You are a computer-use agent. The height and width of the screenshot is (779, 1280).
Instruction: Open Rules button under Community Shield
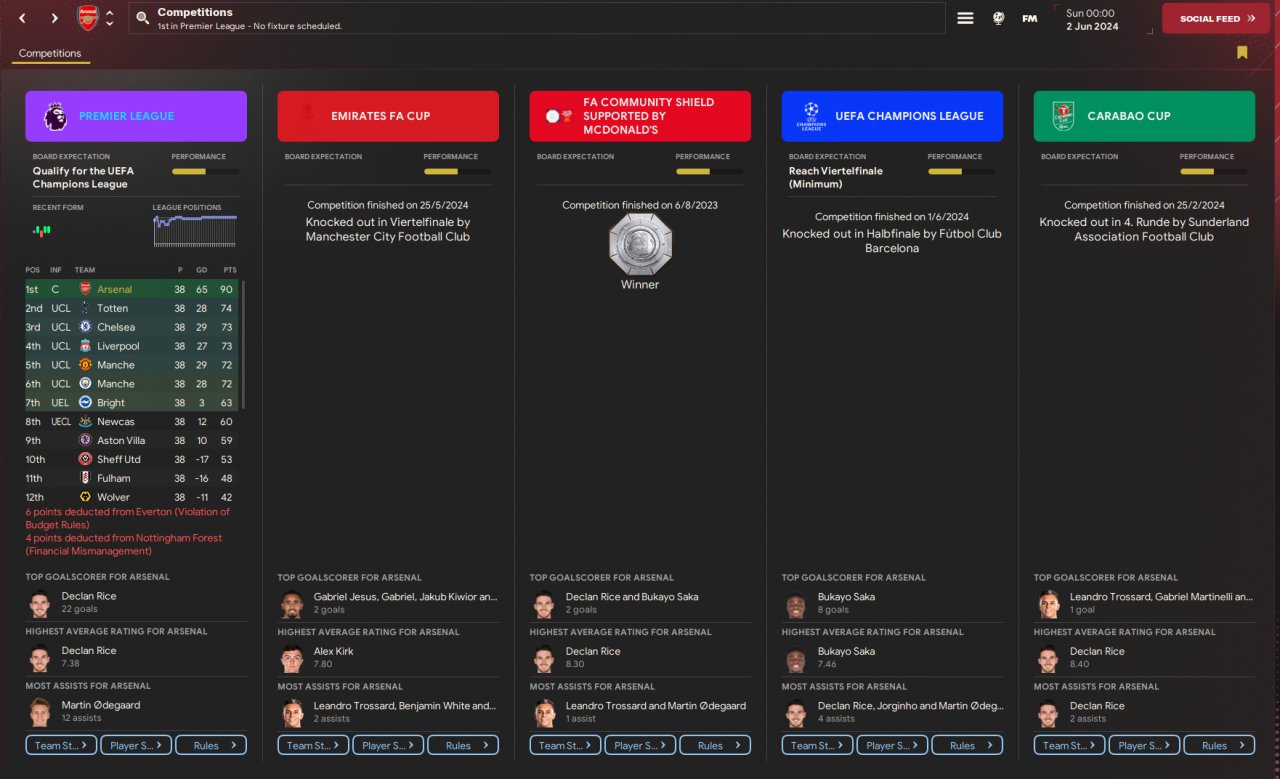click(x=715, y=745)
